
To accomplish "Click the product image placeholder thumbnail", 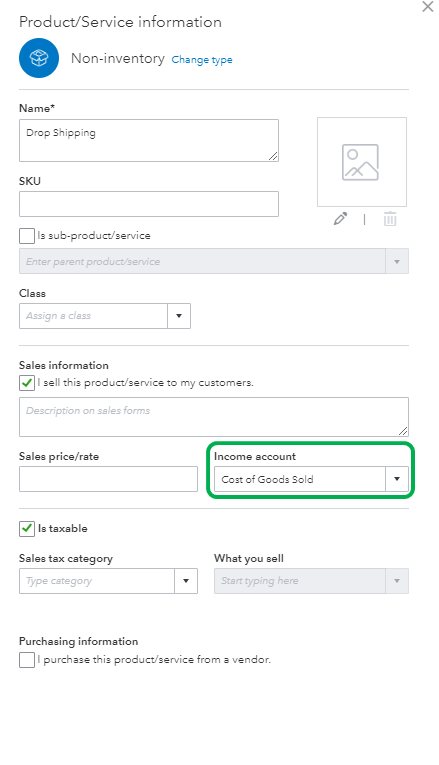I will click(x=362, y=162).
